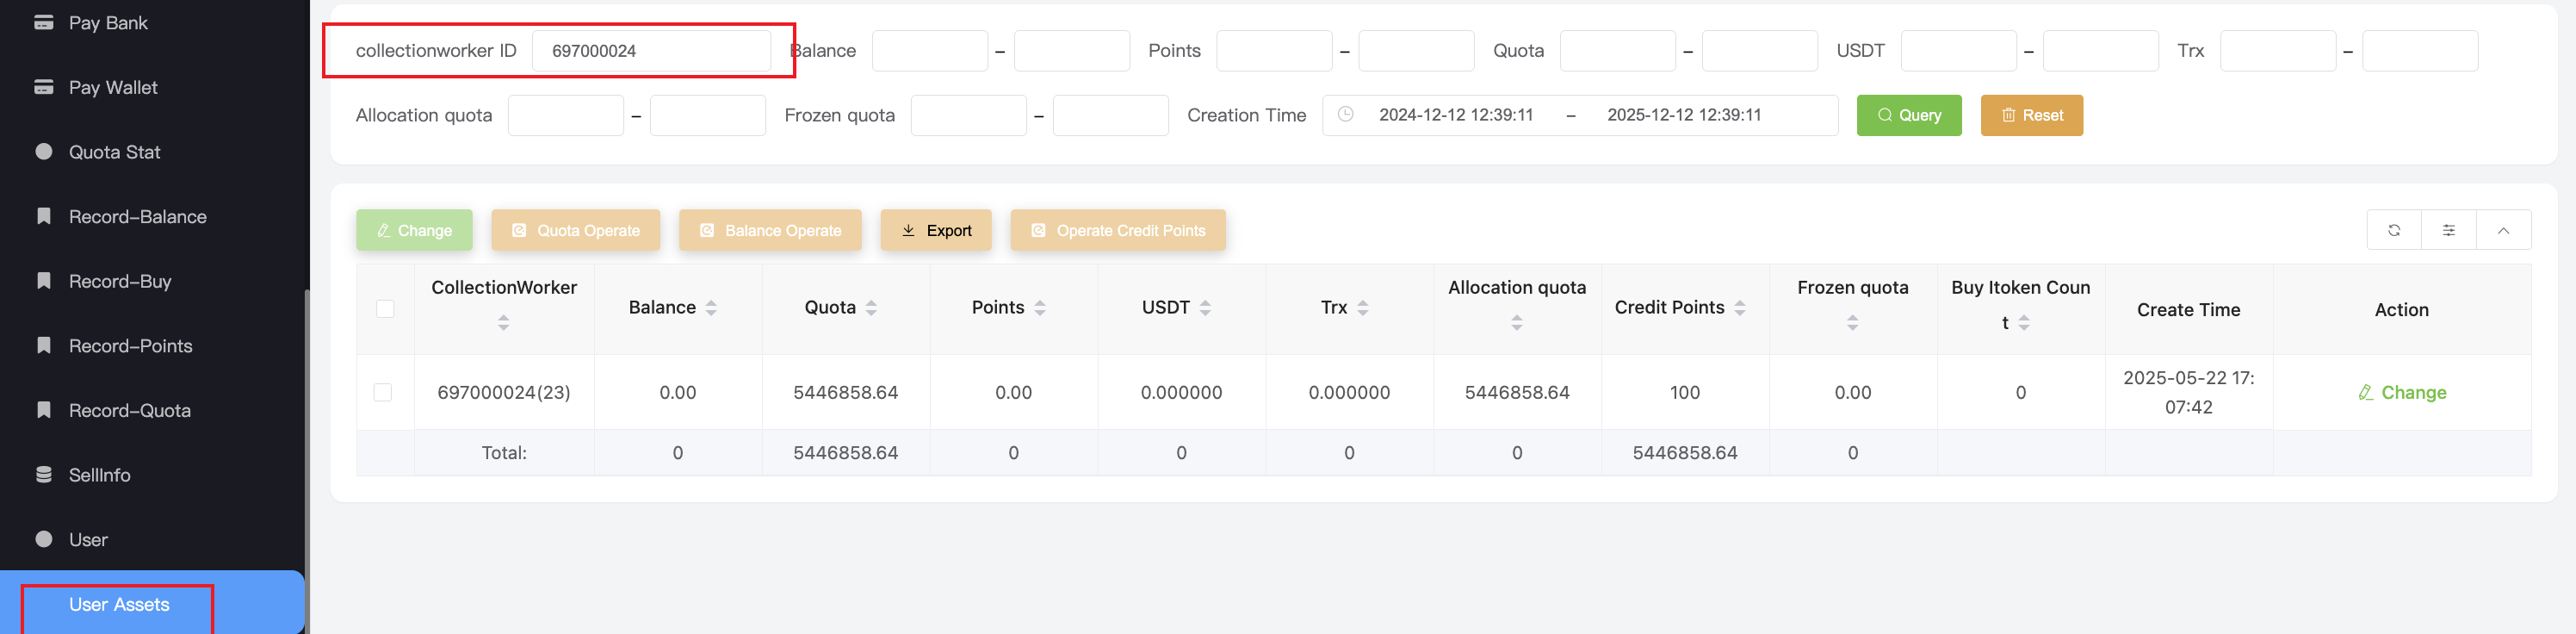Click the Record-Balance bookmark icon
Screen dimensions: 2576x634
coord(44,217)
